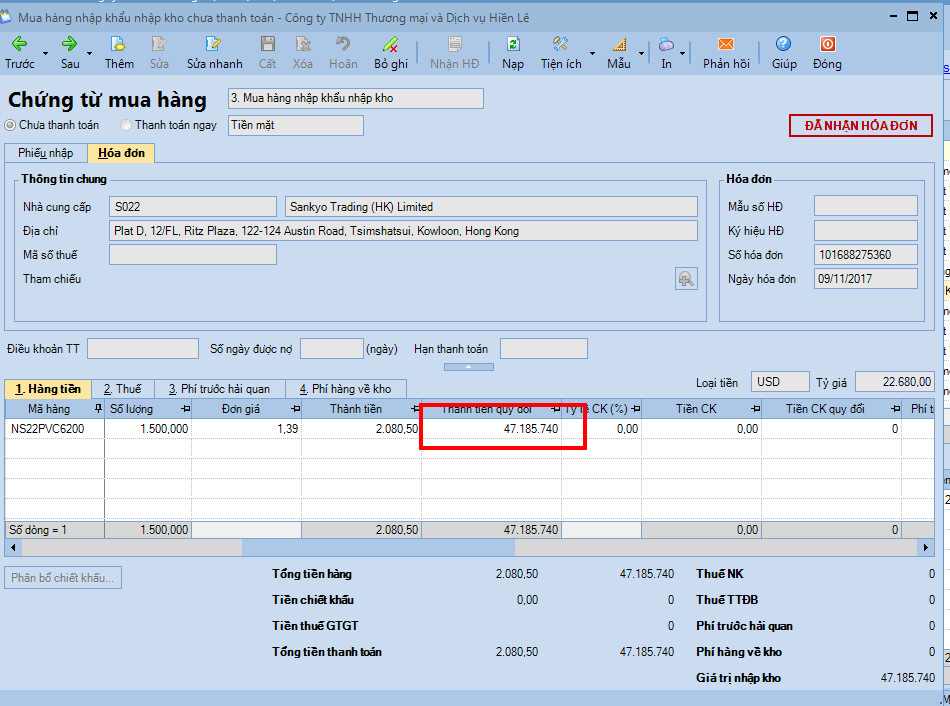Image resolution: width=950 pixels, height=706 pixels.
Task: Pin the Số lượng column
Action: (x=185, y=409)
